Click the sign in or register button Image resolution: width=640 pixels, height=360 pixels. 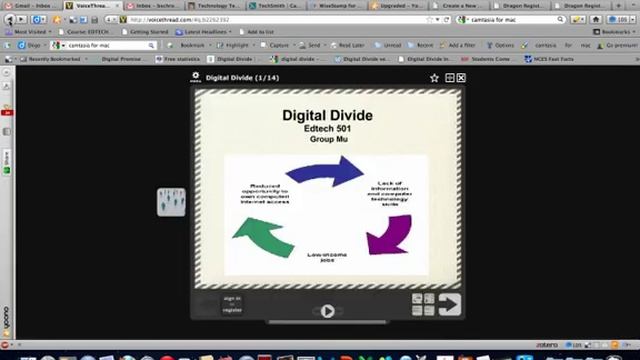(x=232, y=304)
